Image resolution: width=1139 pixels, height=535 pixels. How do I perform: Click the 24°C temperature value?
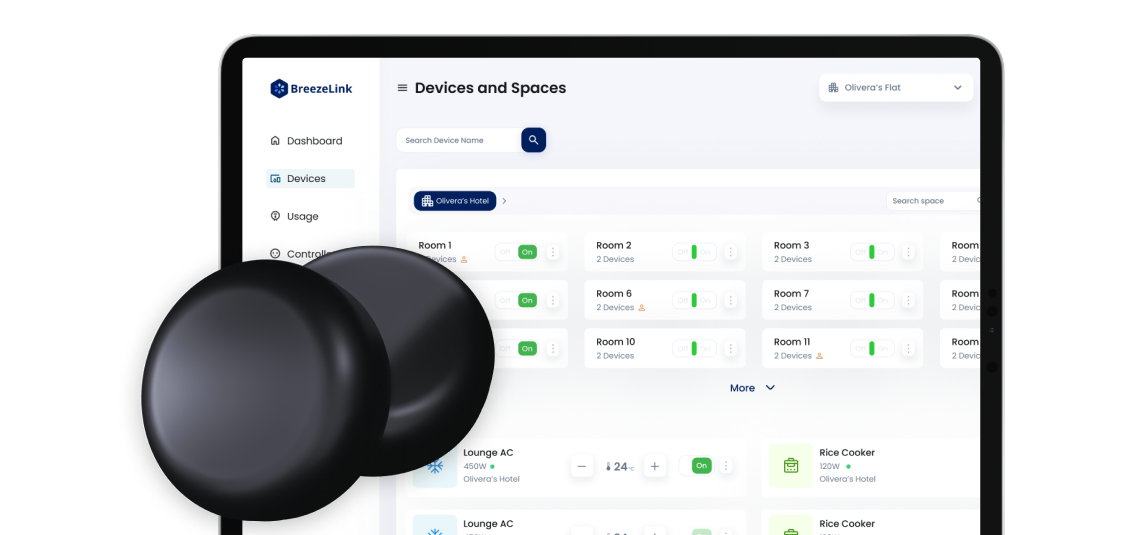tap(624, 467)
